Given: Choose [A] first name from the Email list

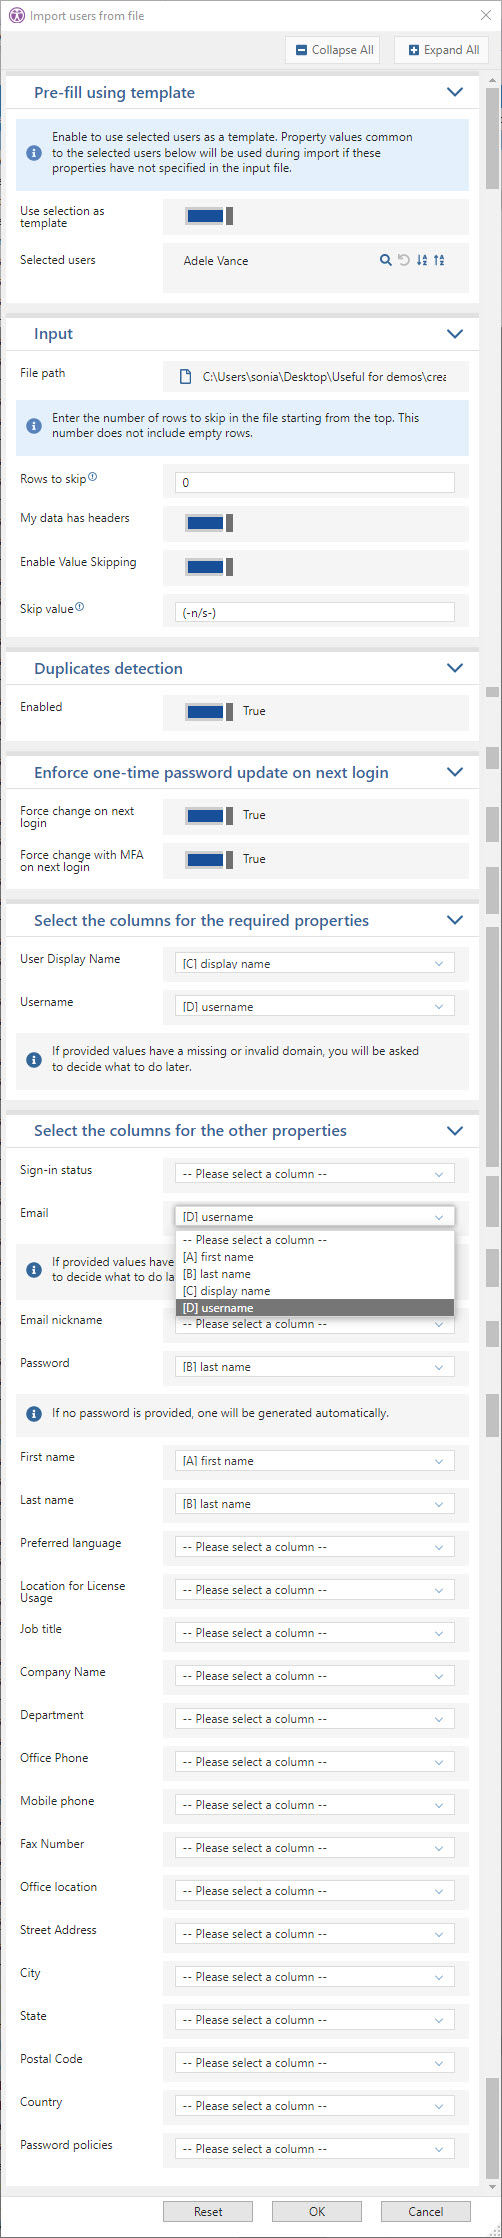Looking at the screenshot, I should tap(314, 1257).
